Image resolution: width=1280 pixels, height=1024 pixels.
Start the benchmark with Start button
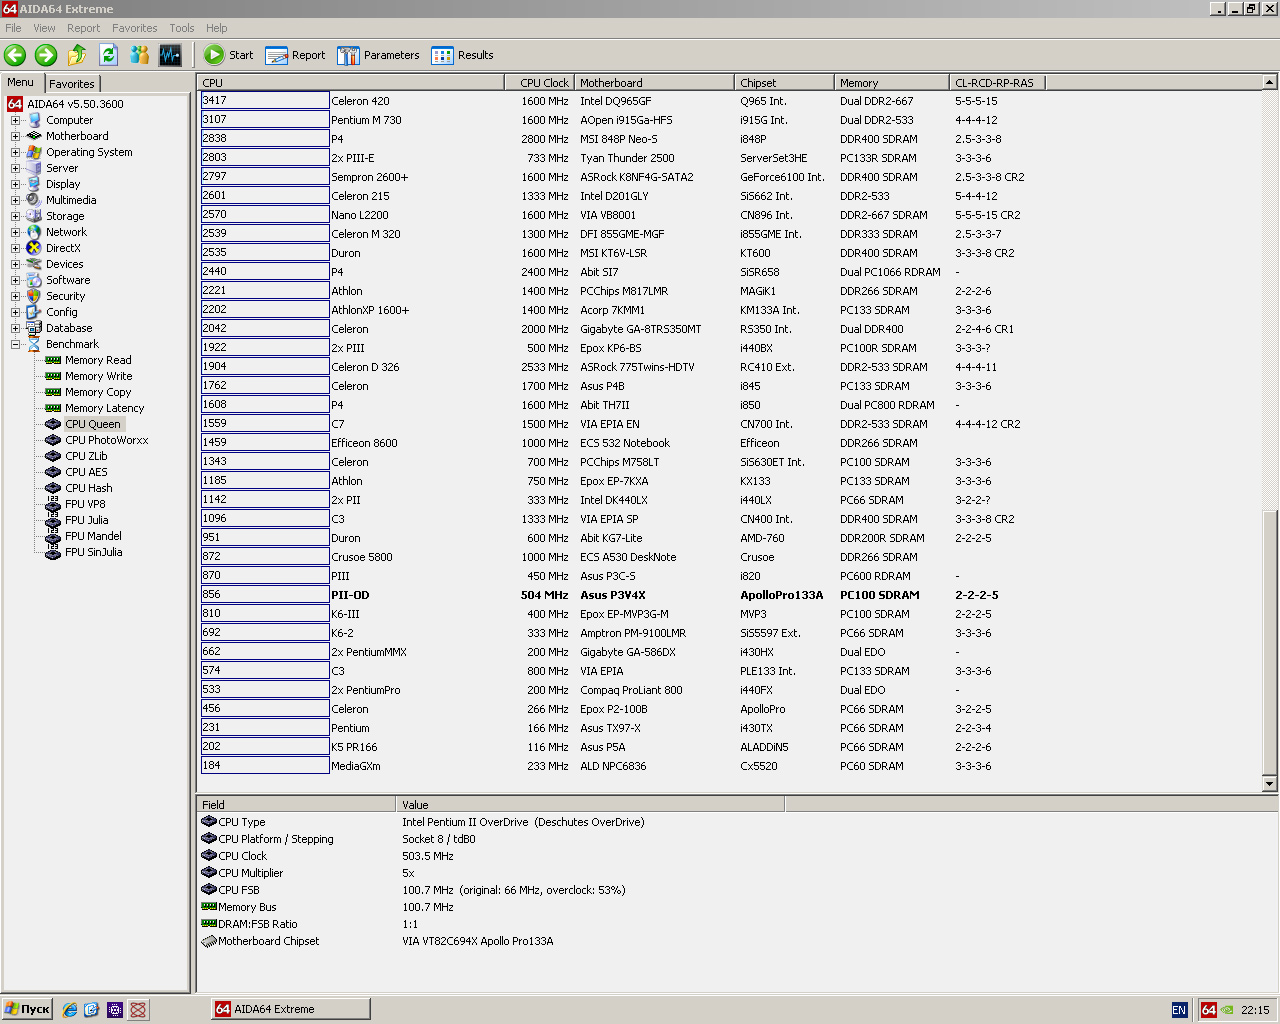click(x=229, y=55)
